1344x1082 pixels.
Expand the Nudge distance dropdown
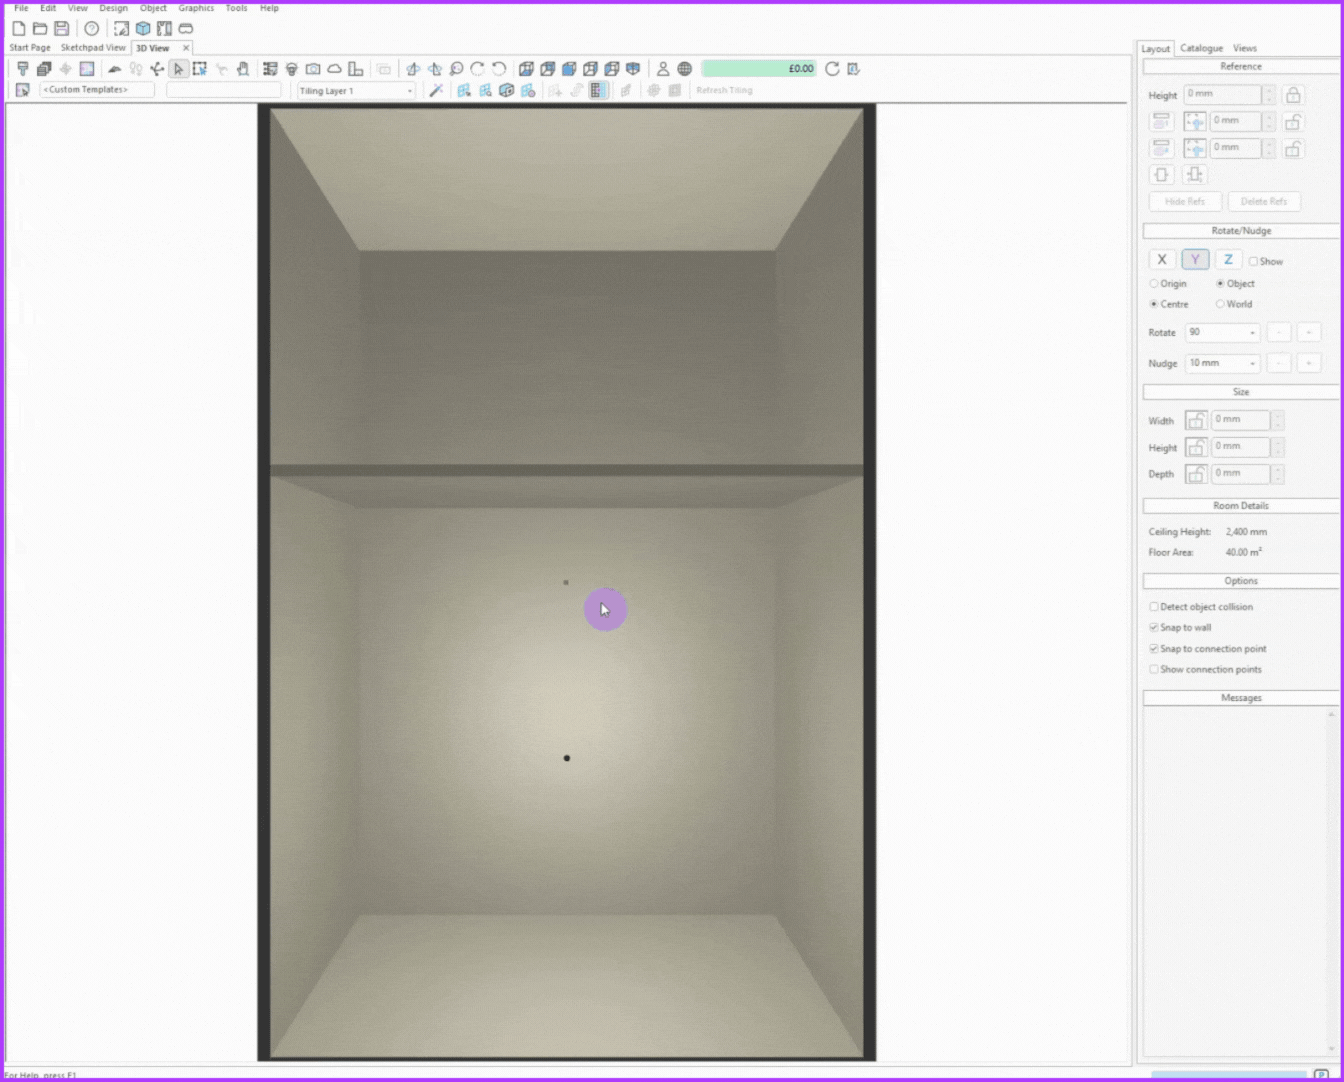pos(1252,364)
